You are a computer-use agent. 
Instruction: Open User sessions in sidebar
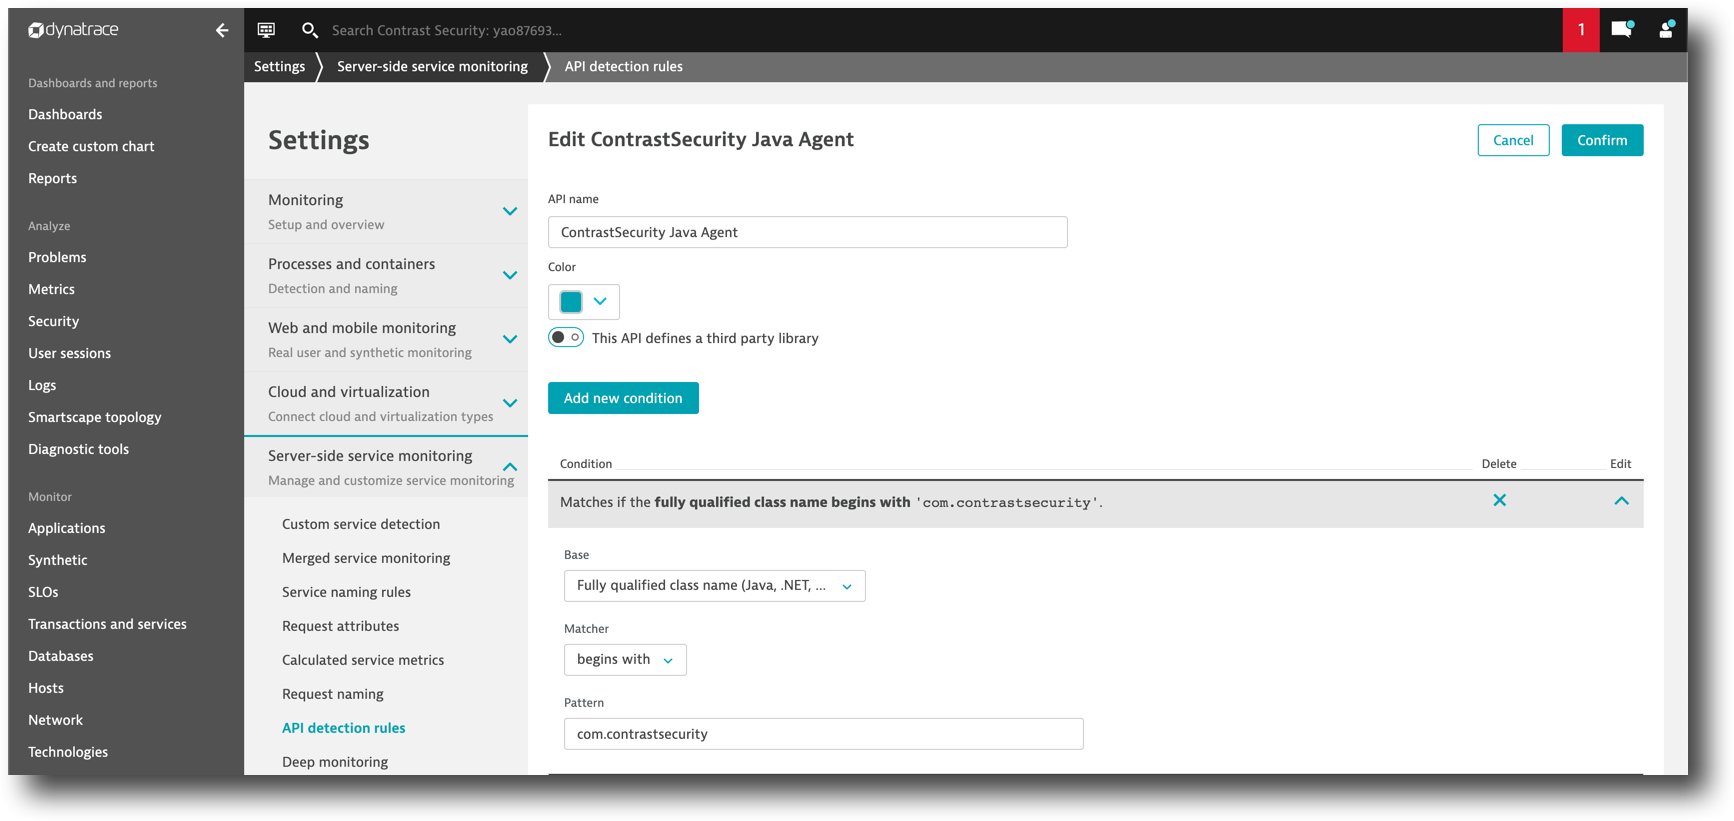(69, 353)
